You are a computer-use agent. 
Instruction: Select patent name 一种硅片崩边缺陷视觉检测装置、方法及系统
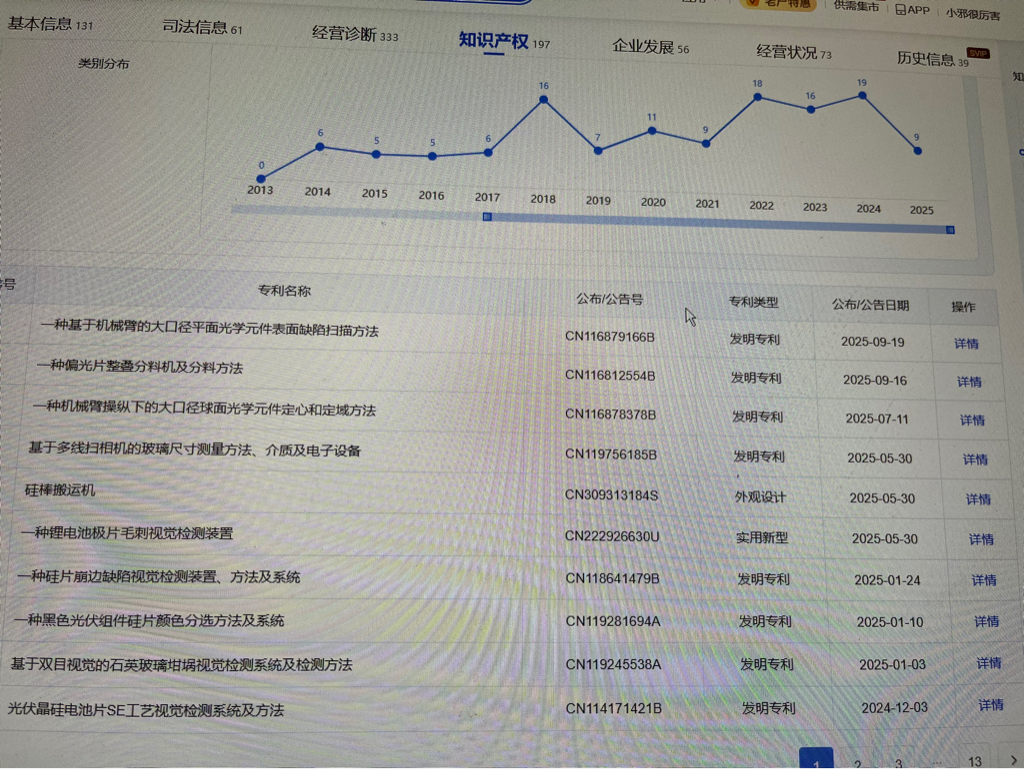(x=159, y=576)
